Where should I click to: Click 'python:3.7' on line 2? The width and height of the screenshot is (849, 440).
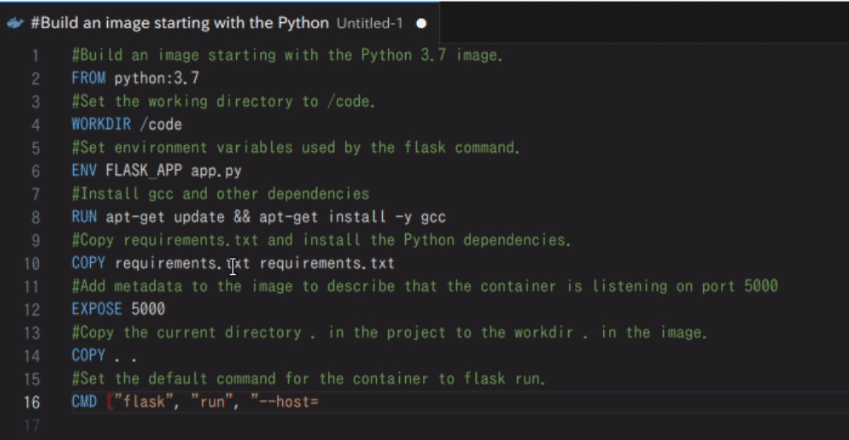(156, 78)
